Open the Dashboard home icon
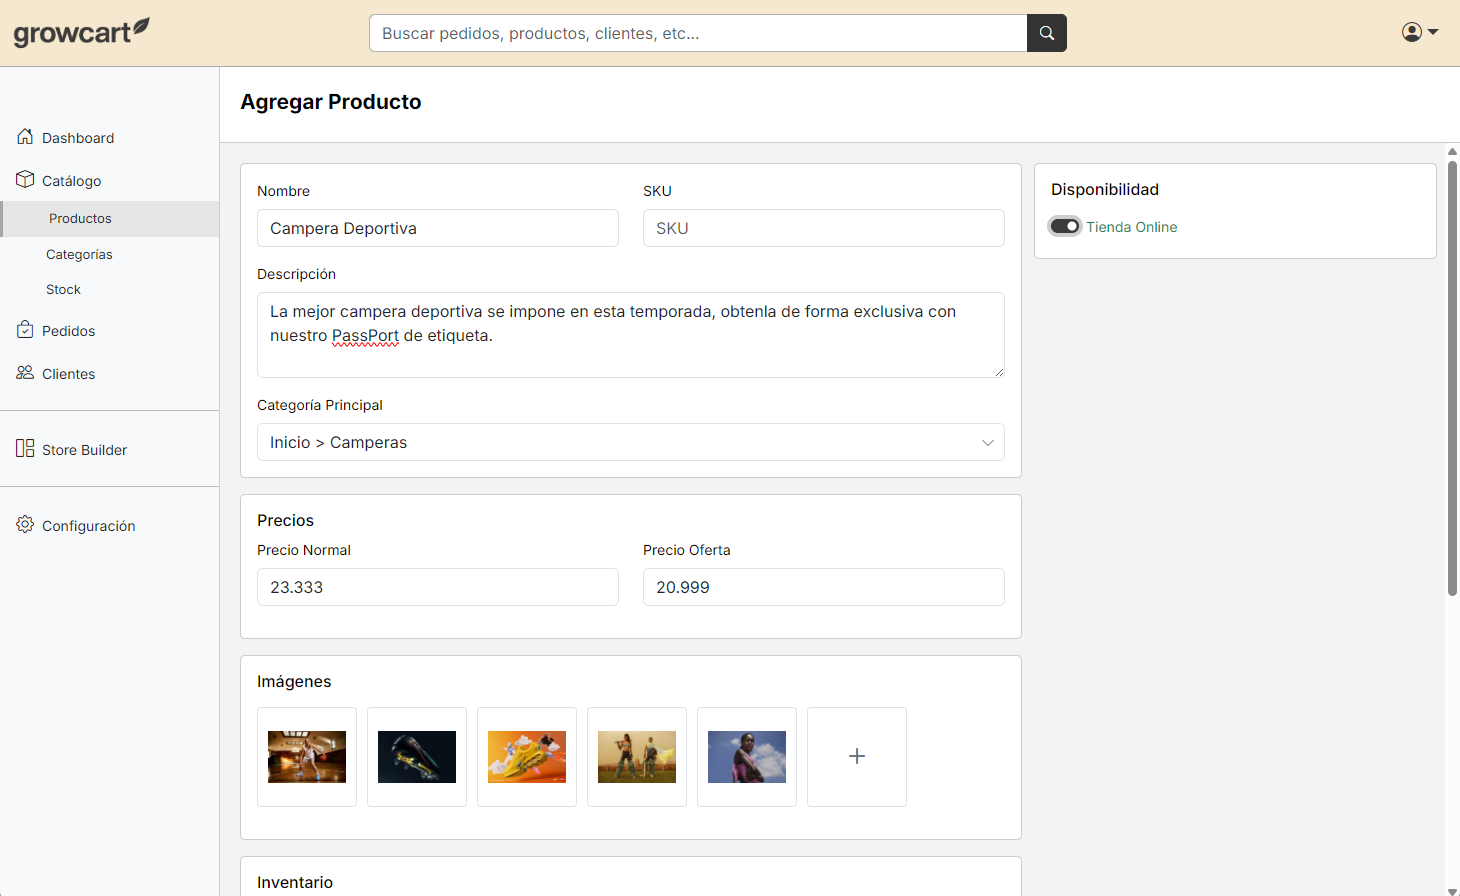 25,137
